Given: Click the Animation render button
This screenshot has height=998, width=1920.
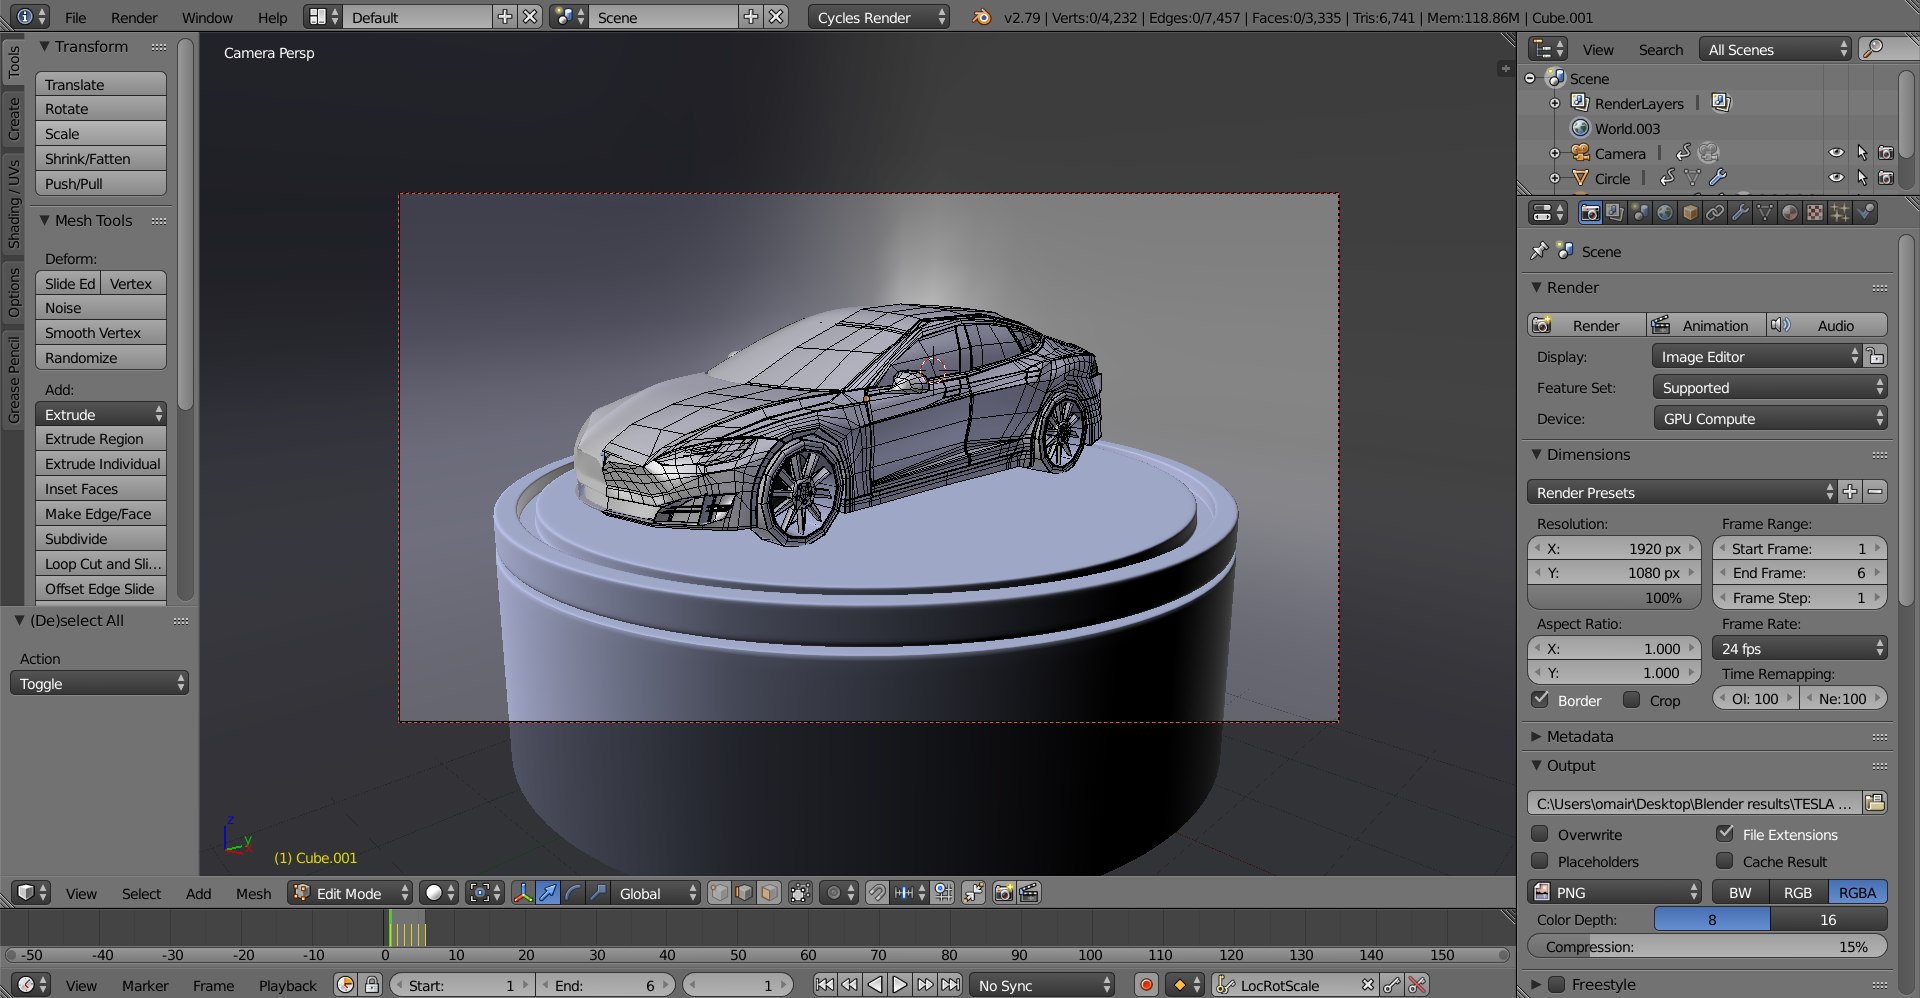Looking at the screenshot, I should coord(1706,325).
